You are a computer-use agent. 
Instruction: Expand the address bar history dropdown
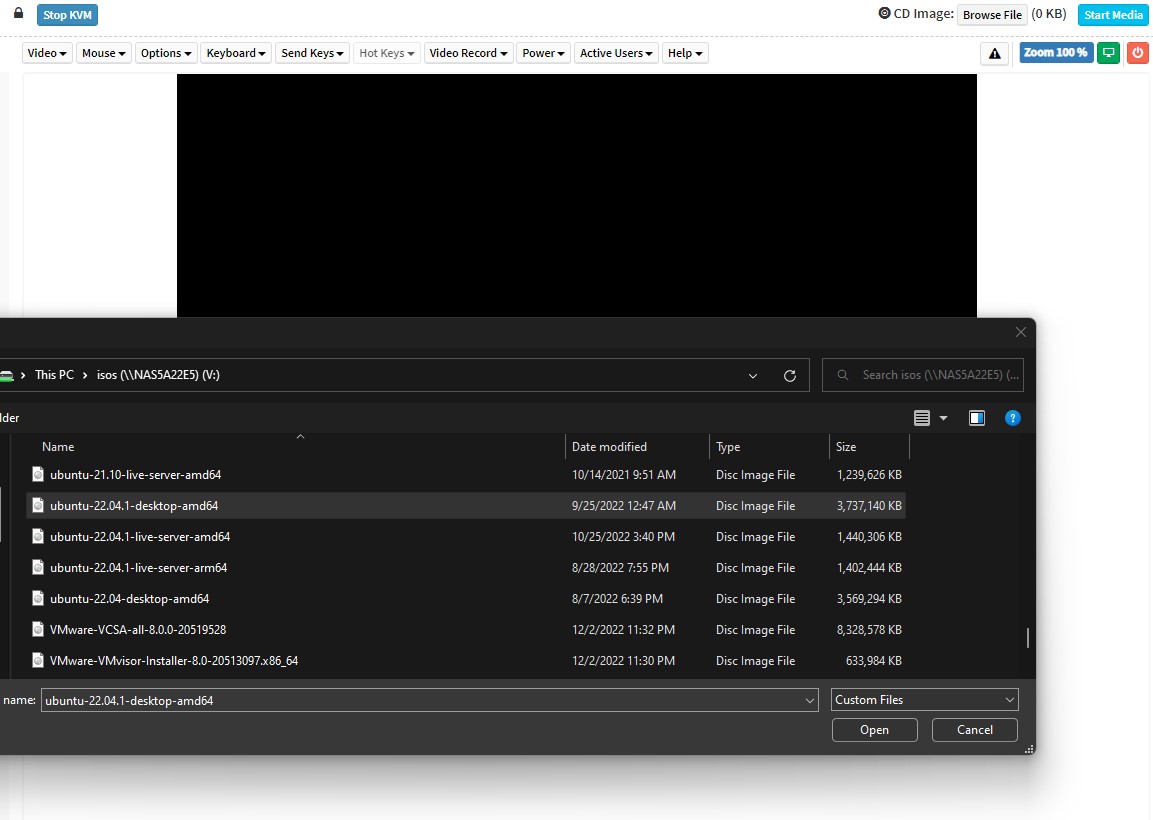pos(753,375)
